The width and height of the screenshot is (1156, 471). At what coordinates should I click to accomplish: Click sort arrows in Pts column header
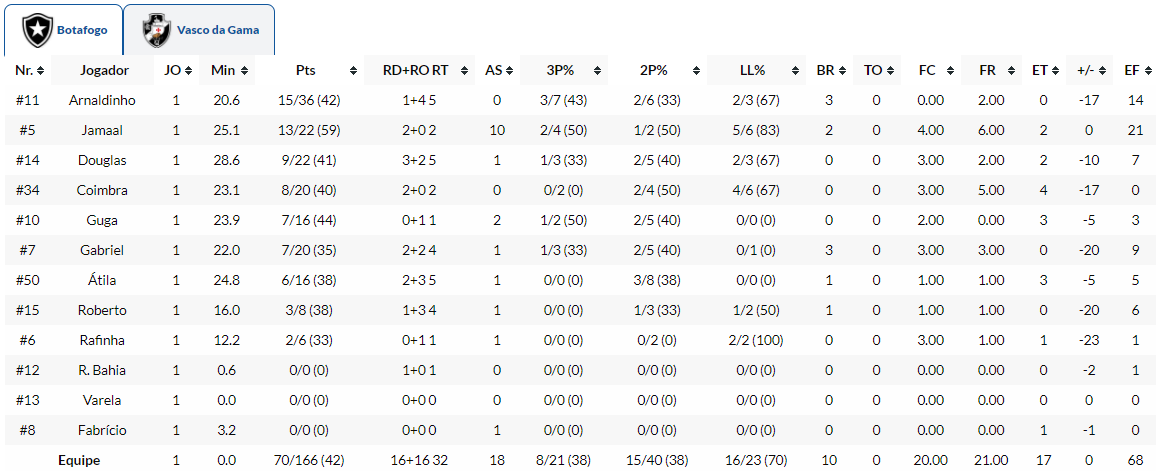click(x=353, y=70)
